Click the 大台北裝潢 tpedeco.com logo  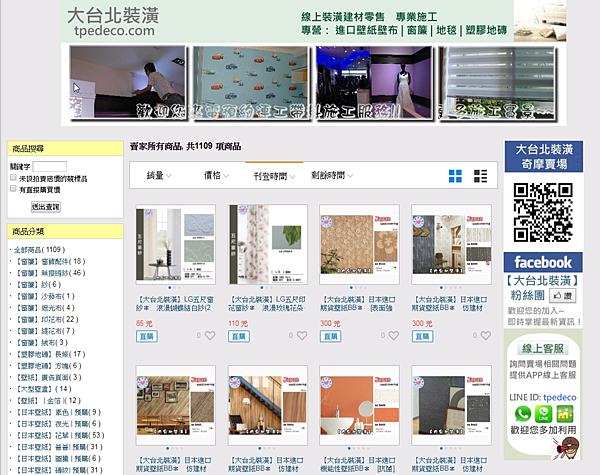pos(113,21)
